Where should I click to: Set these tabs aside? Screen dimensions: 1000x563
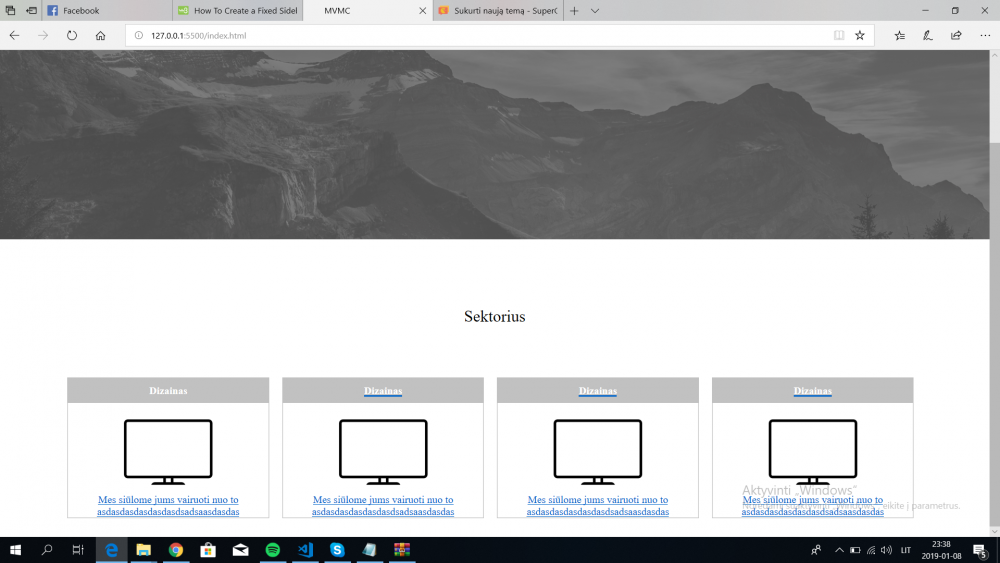click(31, 11)
